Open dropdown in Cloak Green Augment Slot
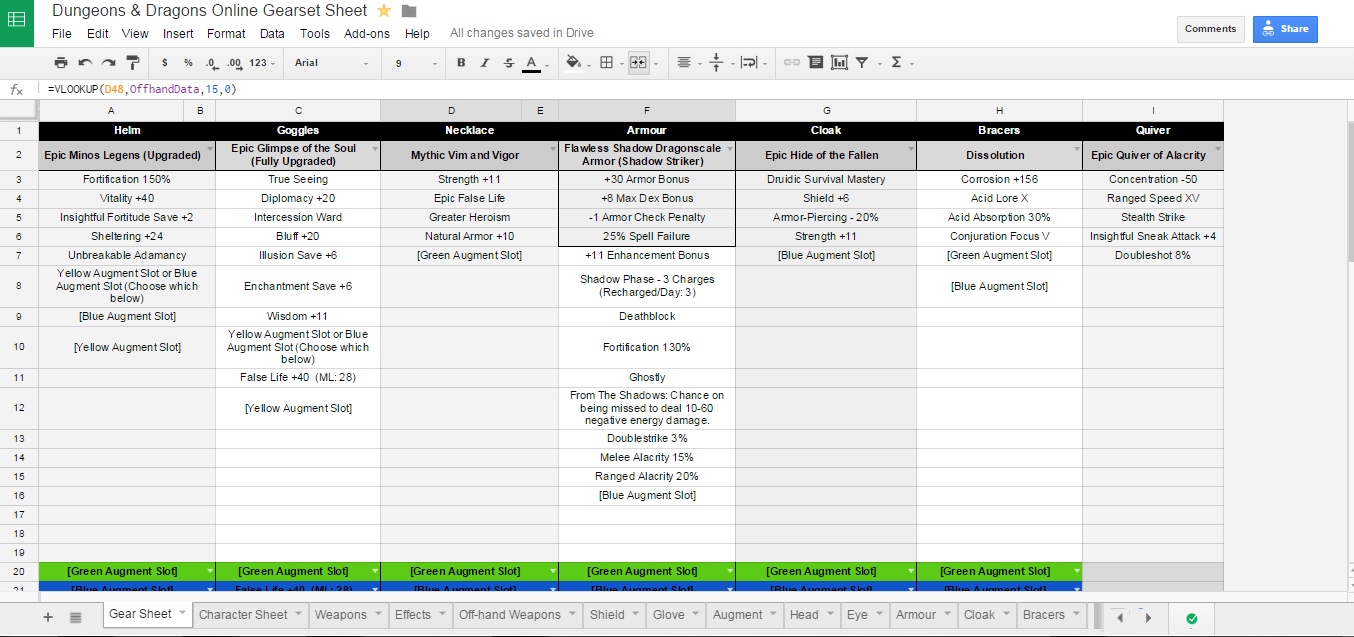Screen dimensions: 1354x637 click(909, 571)
